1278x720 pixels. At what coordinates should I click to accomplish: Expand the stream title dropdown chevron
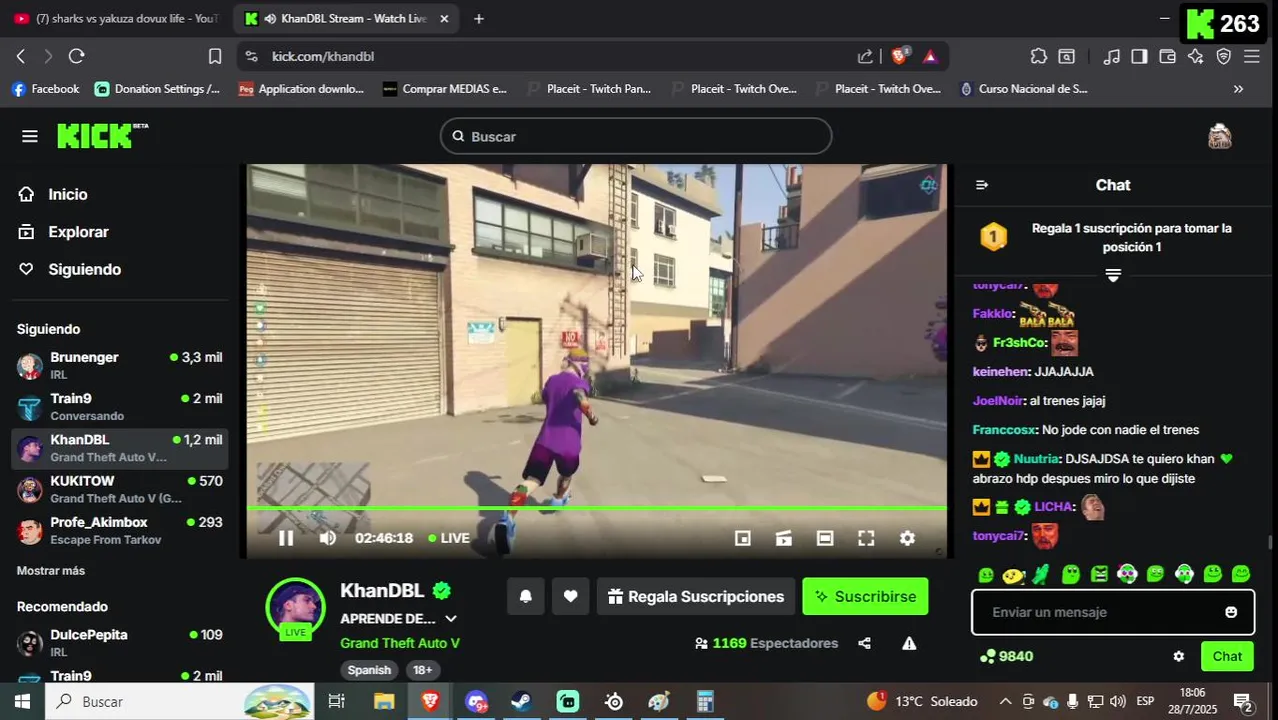coord(450,619)
